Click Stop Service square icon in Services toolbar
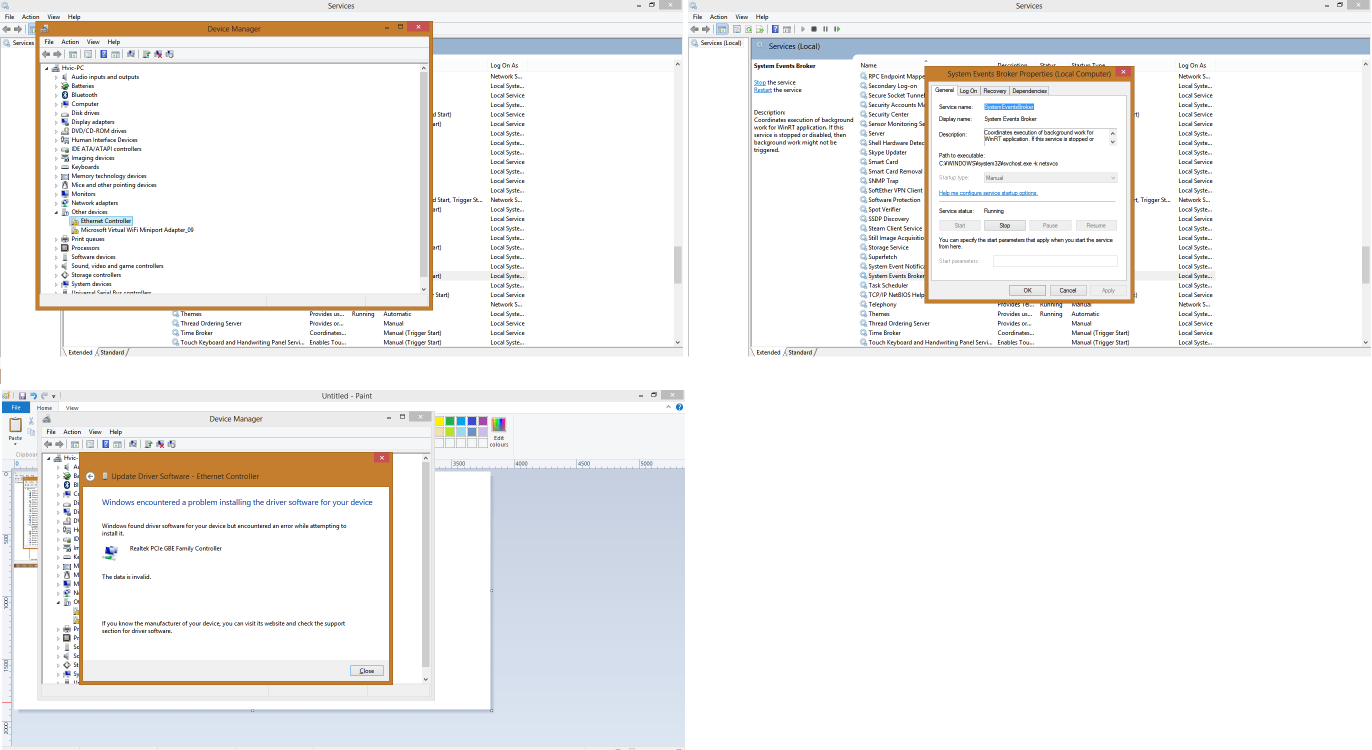The height and width of the screenshot is (750, 1372). [x=814, y=29]
